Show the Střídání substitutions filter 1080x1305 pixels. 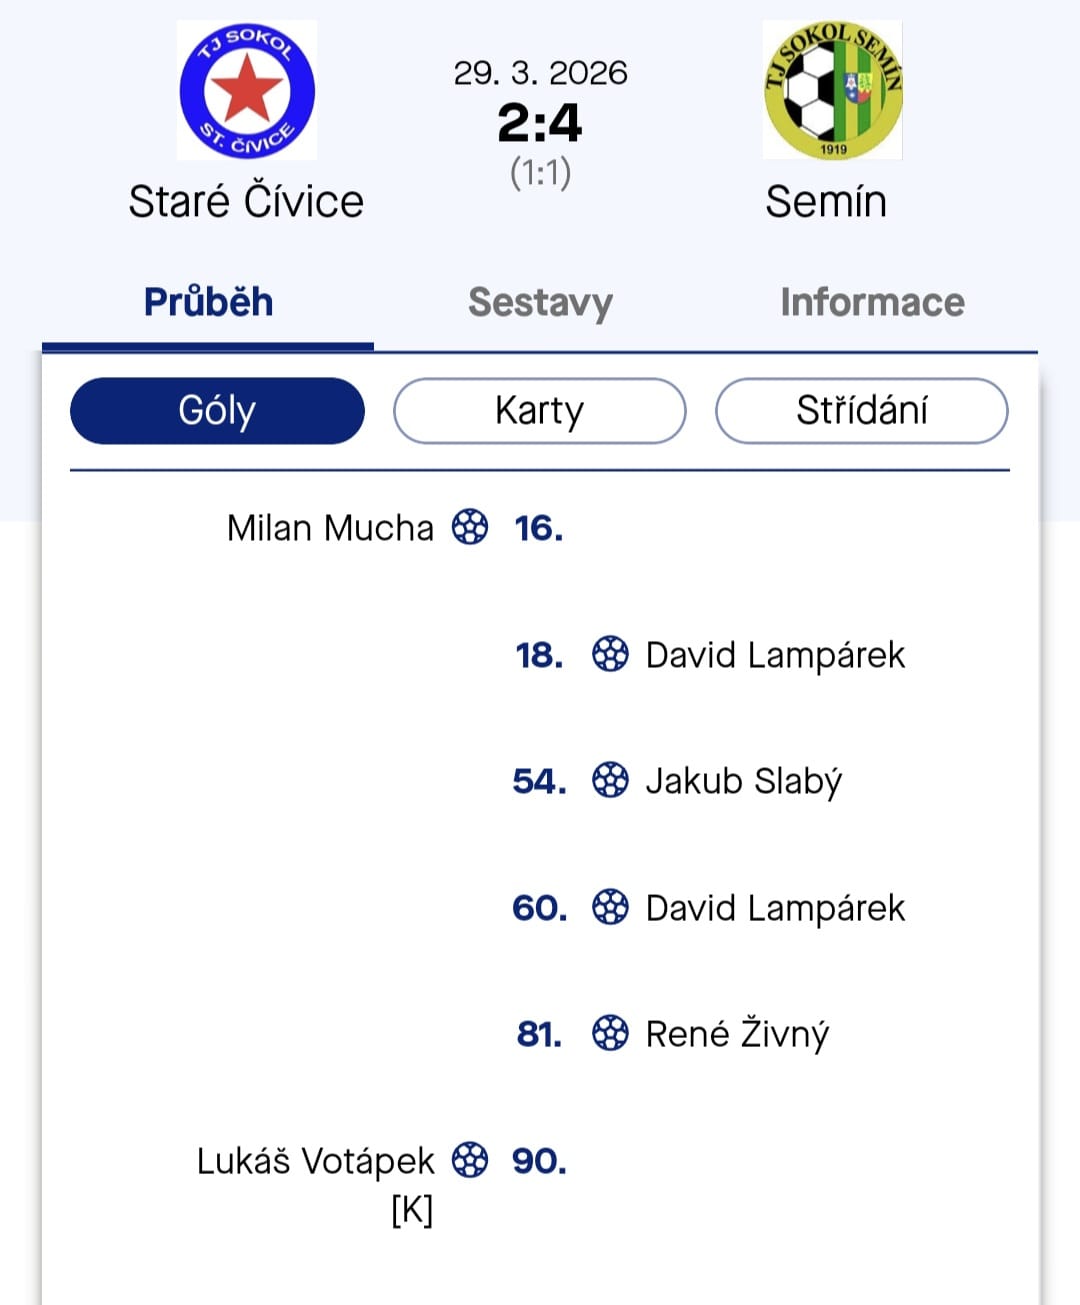click(x=861, y=411)
